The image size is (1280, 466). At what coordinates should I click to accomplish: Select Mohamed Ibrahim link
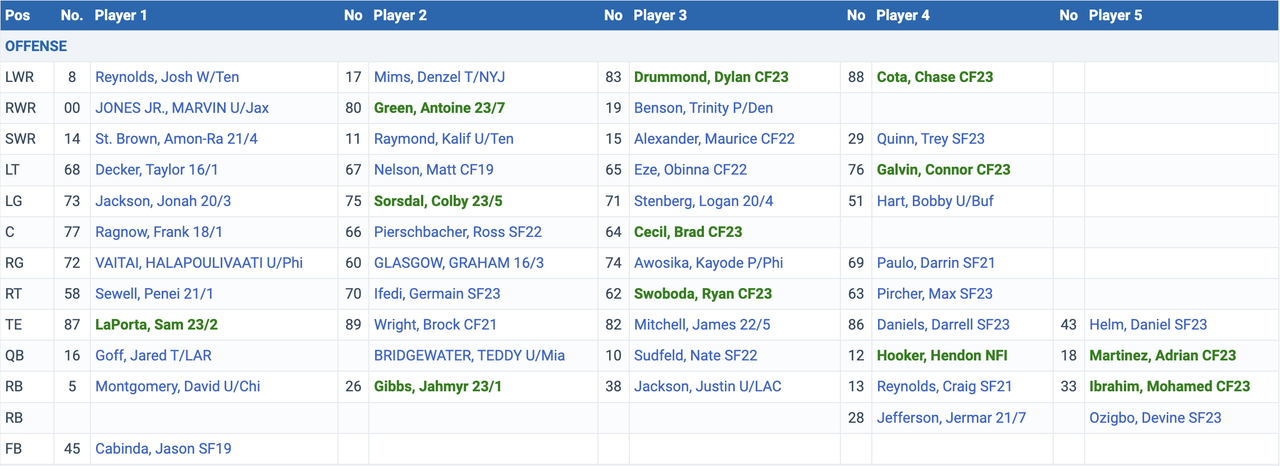click(1169, 386)
